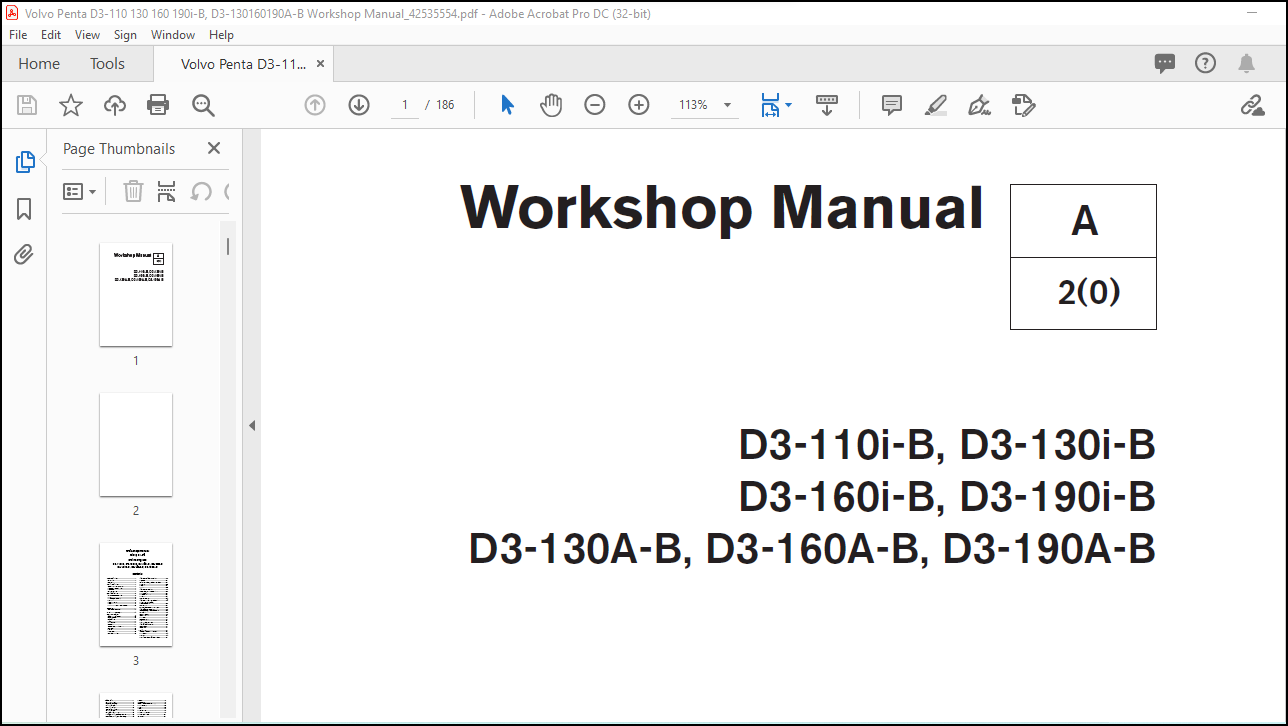Image resolution: width=1288 pixels, height=726 pixels.
Task: Select page 1 thumbnail
Action: (136, 295)
